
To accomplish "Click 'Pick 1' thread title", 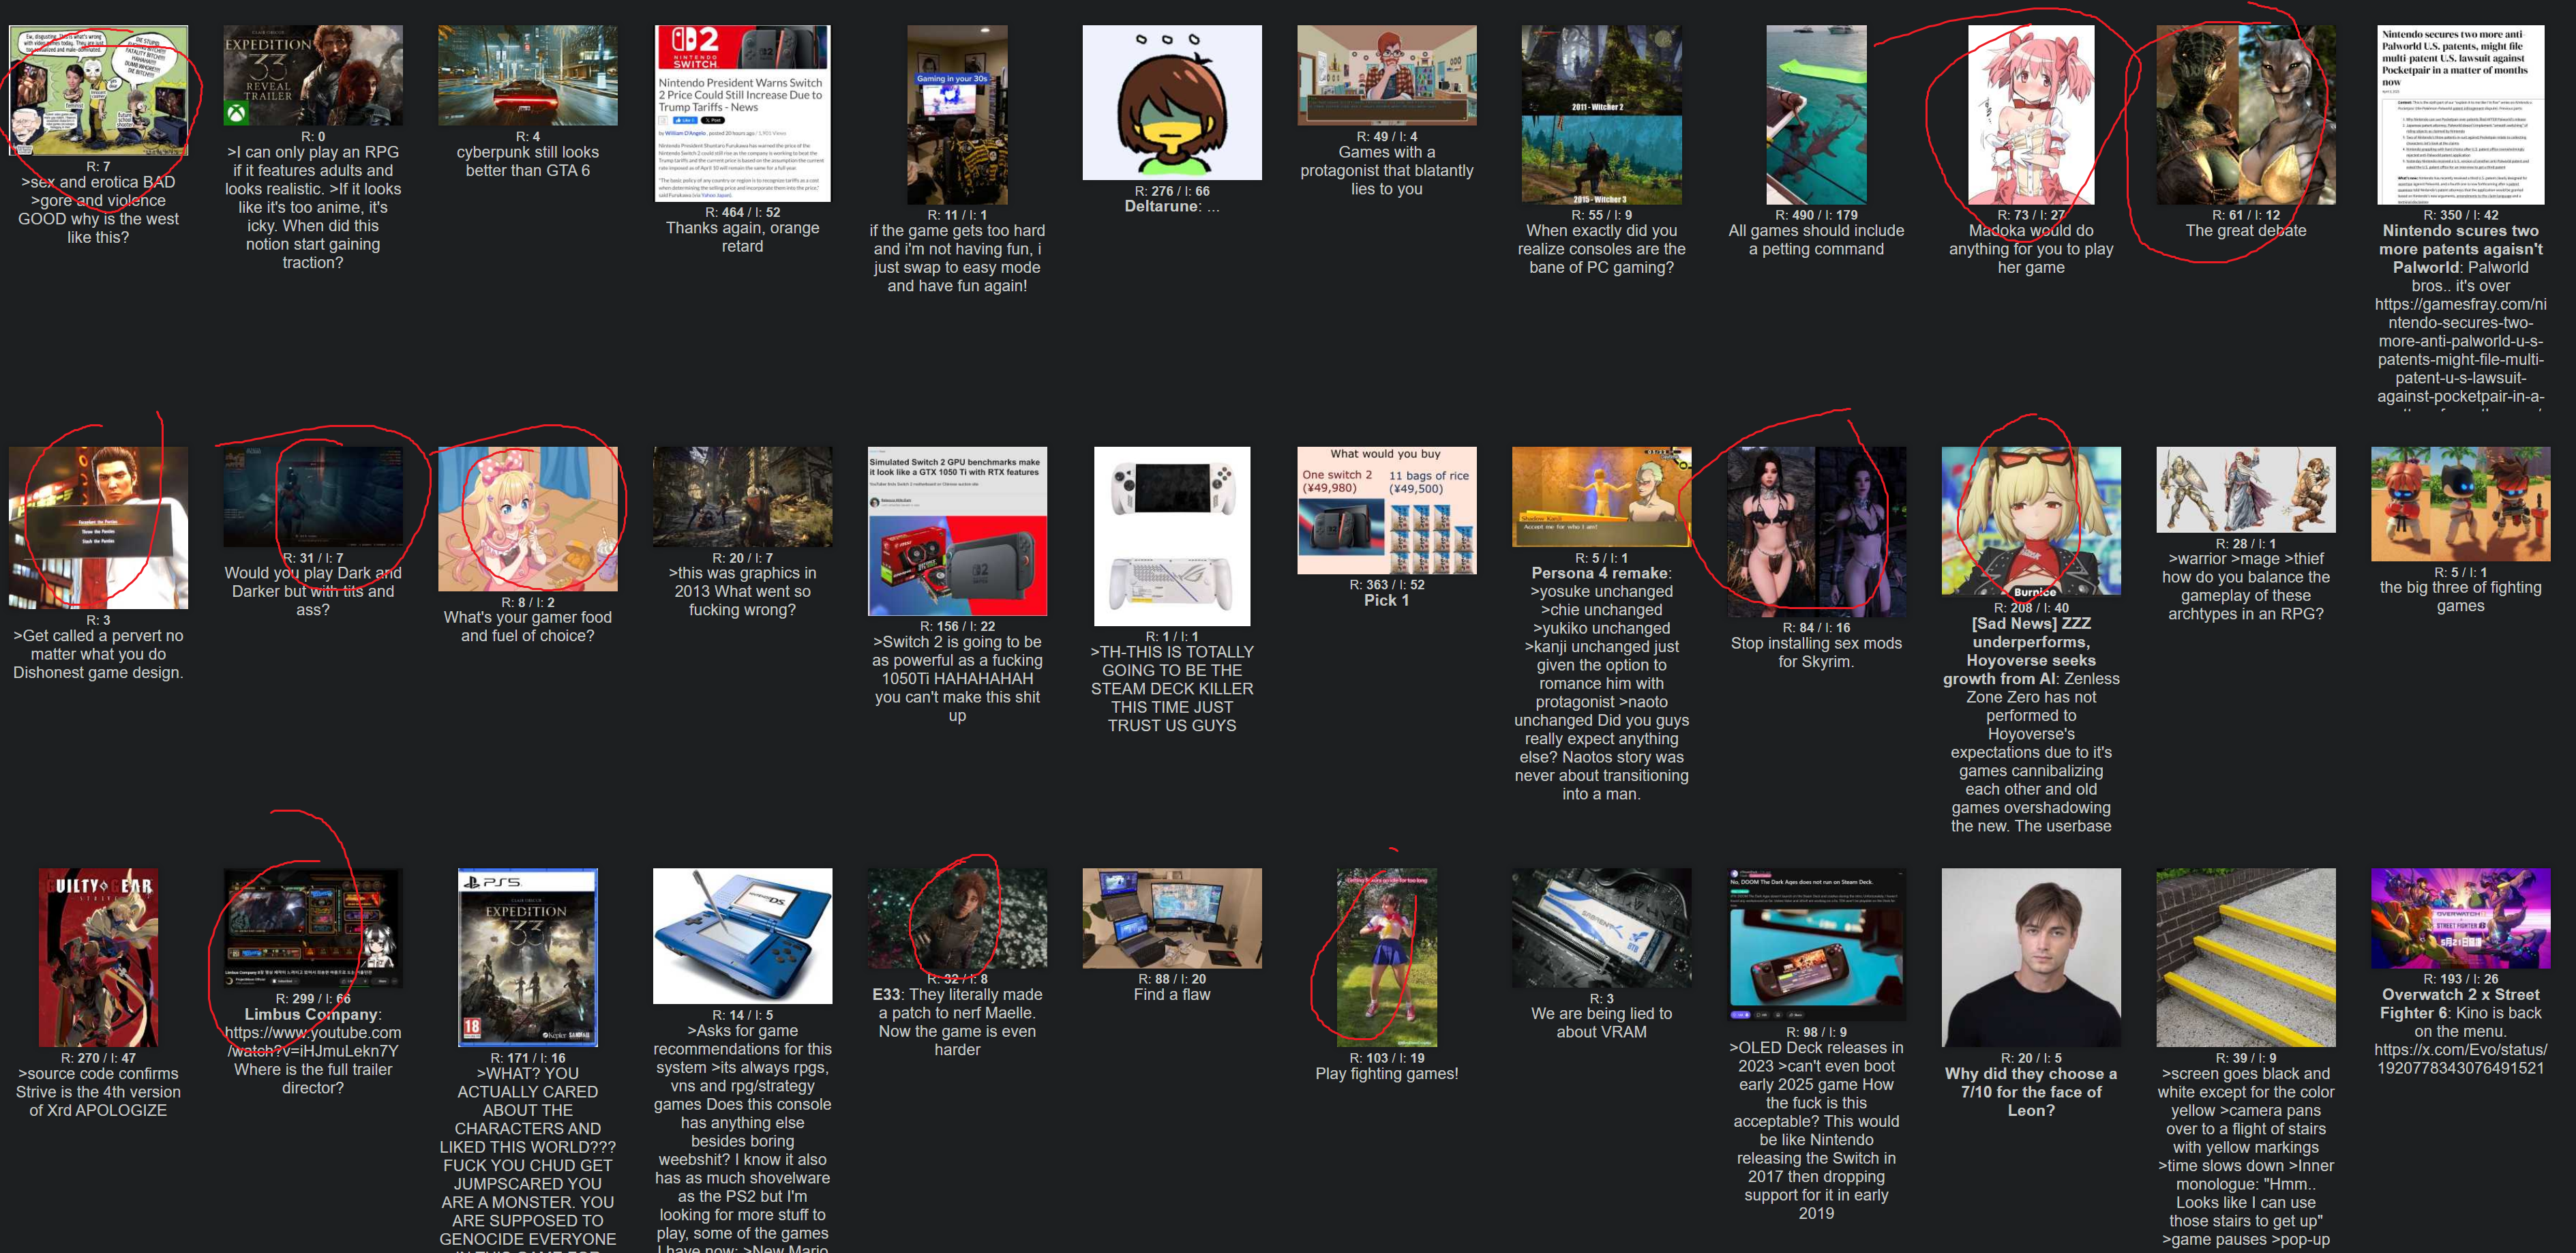I will tap(1387, 600).
